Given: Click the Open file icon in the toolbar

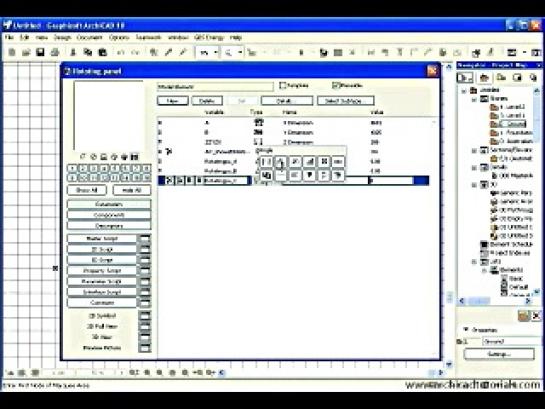Looking at the screenshot, I should point(26,52).
